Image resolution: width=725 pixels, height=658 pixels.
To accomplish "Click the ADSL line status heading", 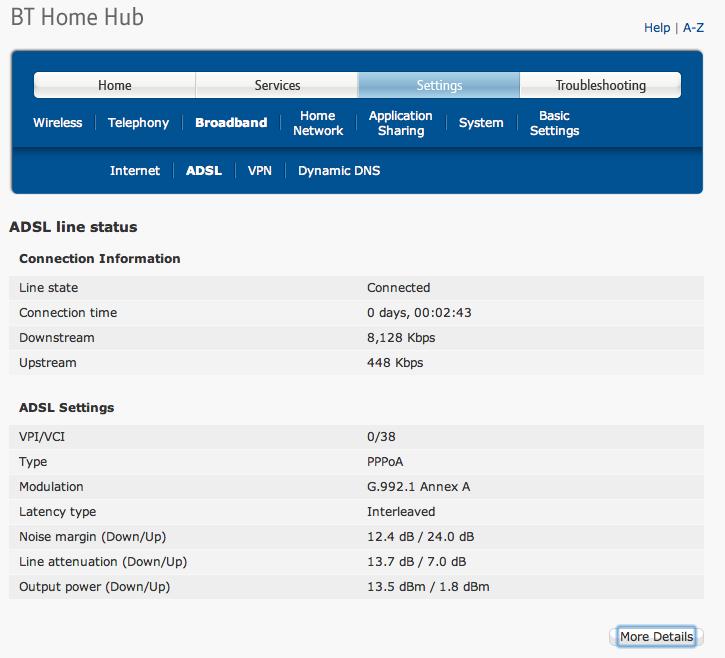I will click(x=73, y=227).
